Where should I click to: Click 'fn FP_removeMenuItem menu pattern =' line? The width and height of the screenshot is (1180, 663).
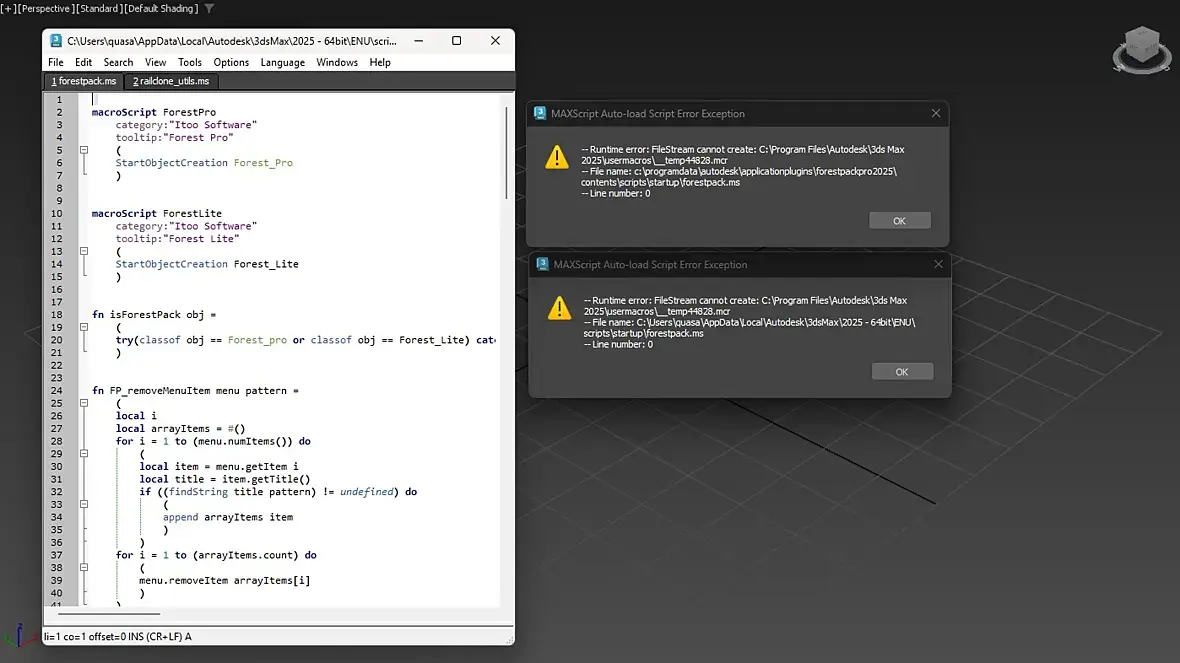pos(195,391)
